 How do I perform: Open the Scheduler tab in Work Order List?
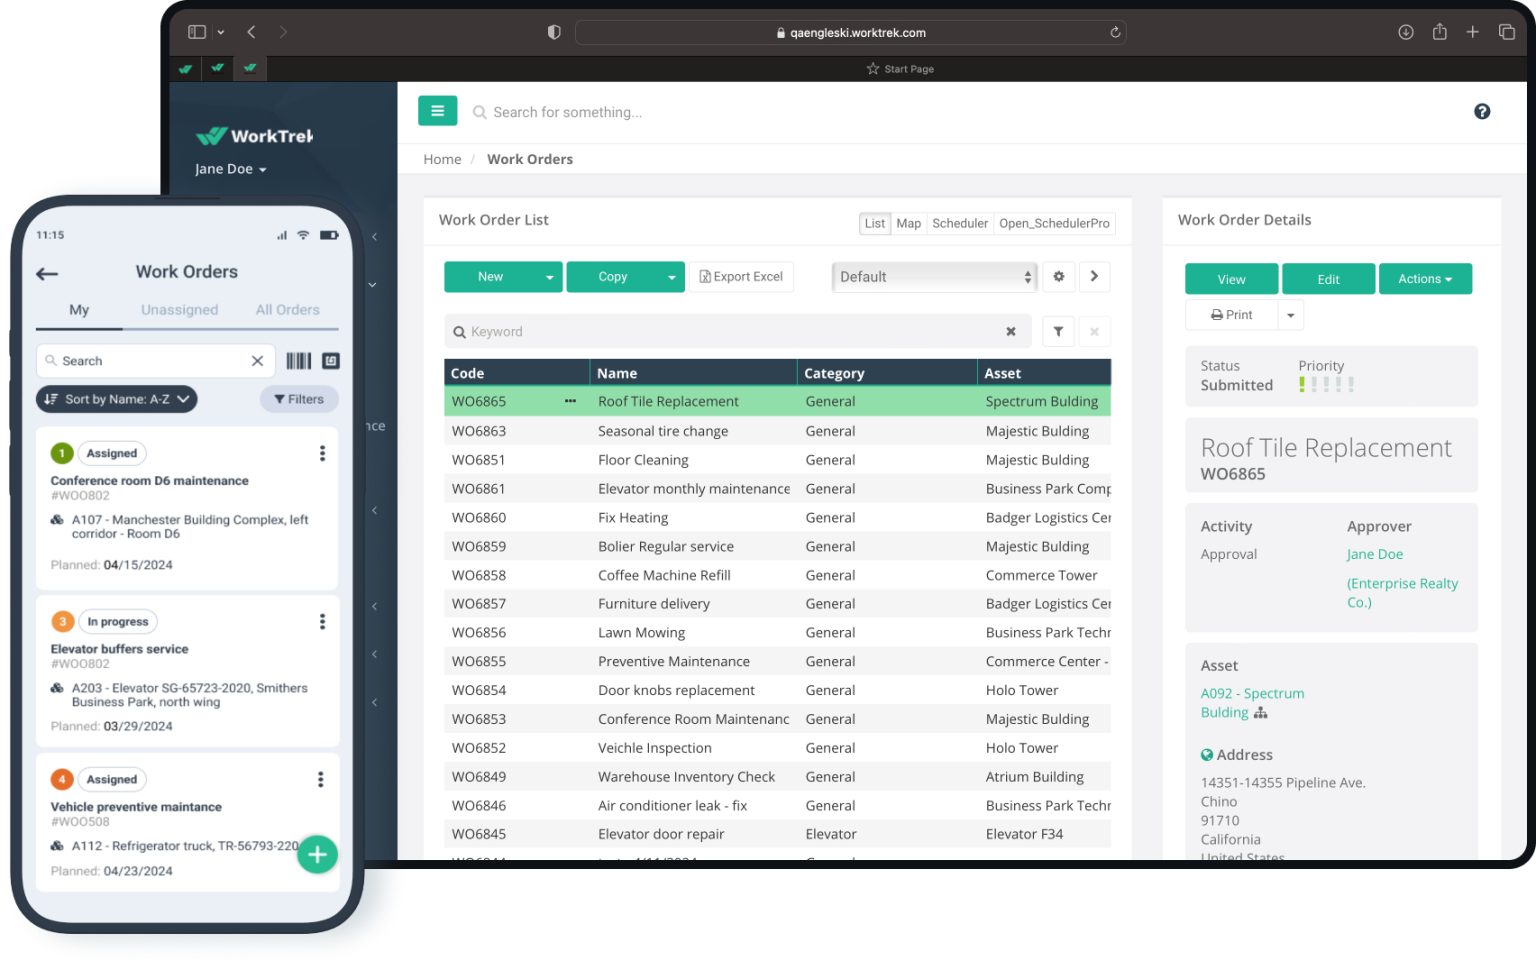coord(959,223)
